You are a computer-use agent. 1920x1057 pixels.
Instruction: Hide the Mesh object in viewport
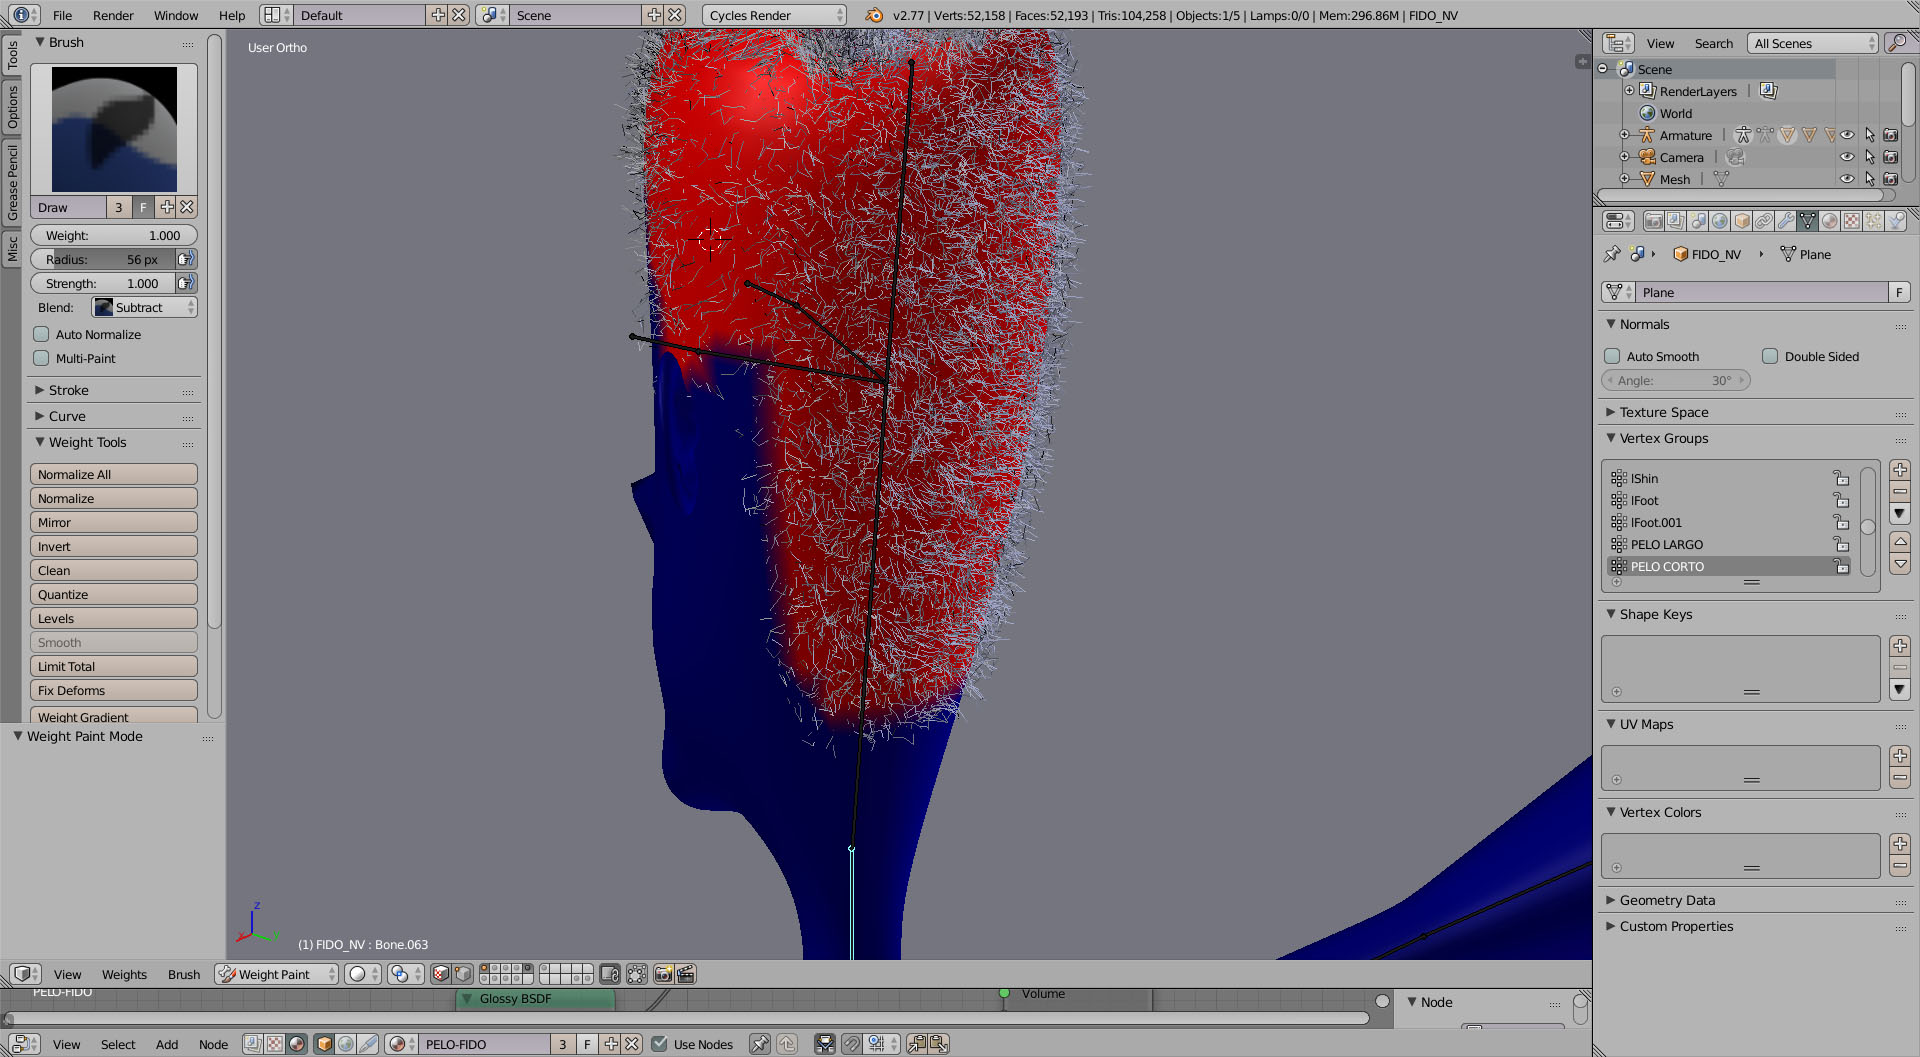pos(1847,179)
